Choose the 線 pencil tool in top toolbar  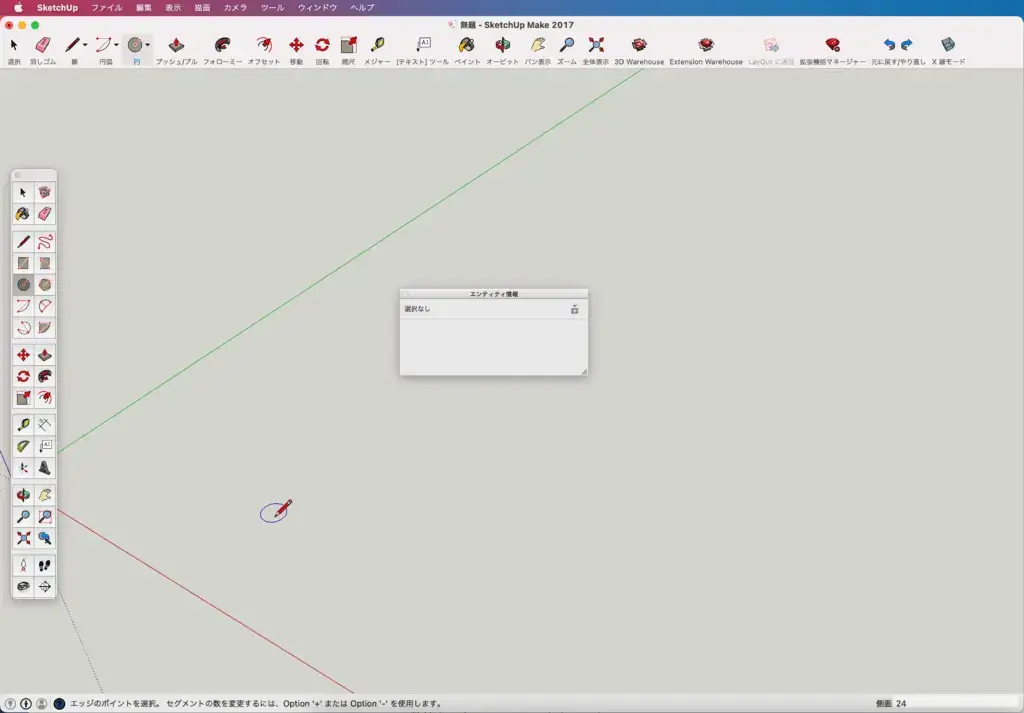point(72,45)
